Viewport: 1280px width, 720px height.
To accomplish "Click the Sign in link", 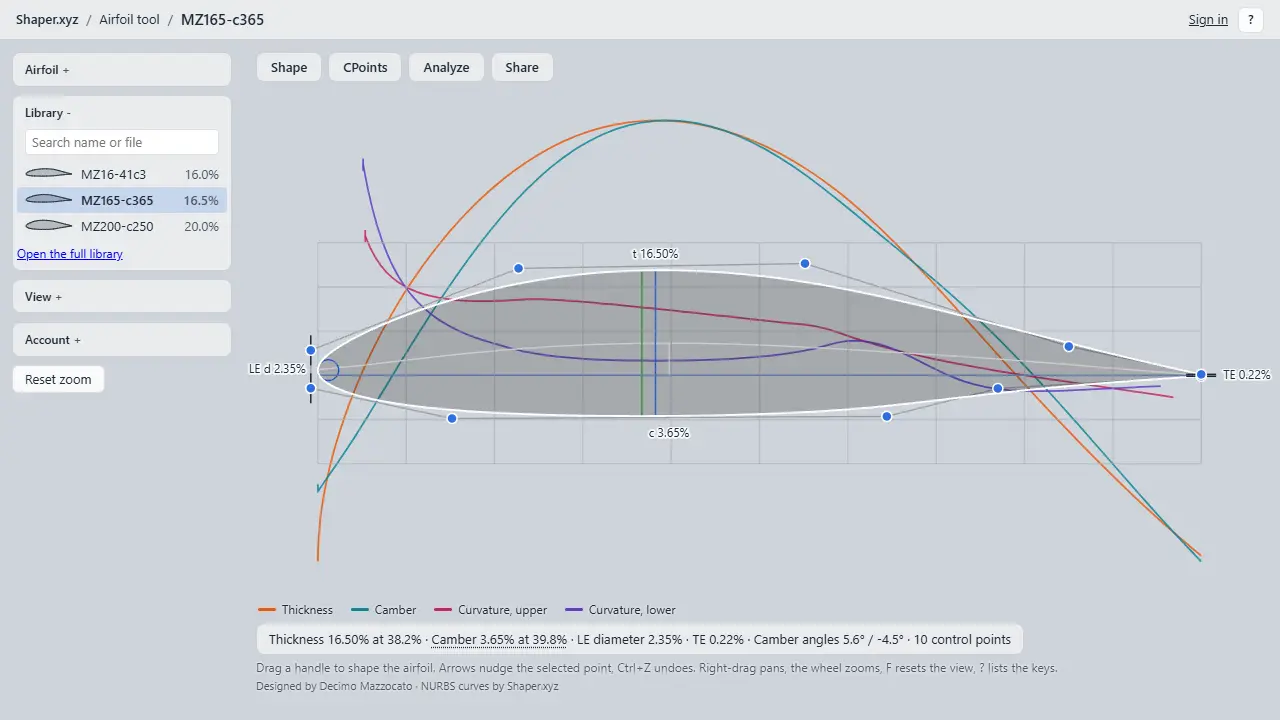I will (1208, 20).
